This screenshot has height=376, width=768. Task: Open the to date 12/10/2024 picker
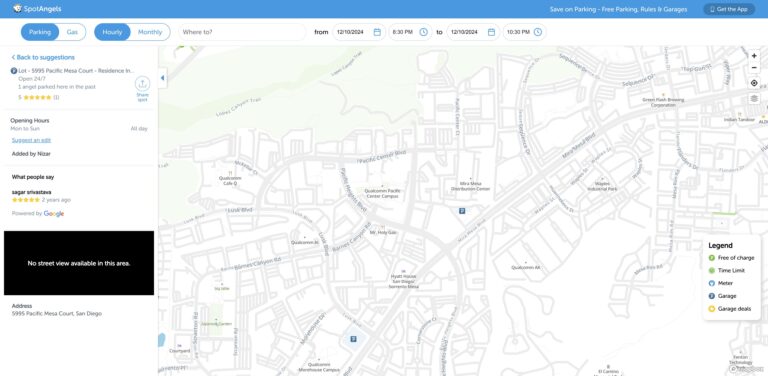pos(473,32)
